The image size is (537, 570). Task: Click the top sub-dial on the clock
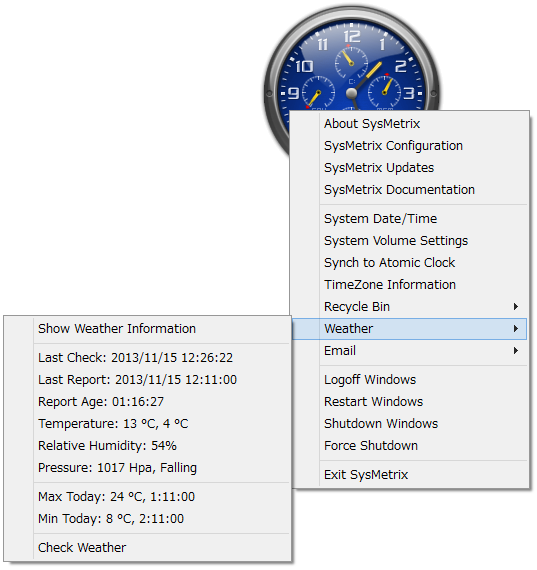[351, 63]
